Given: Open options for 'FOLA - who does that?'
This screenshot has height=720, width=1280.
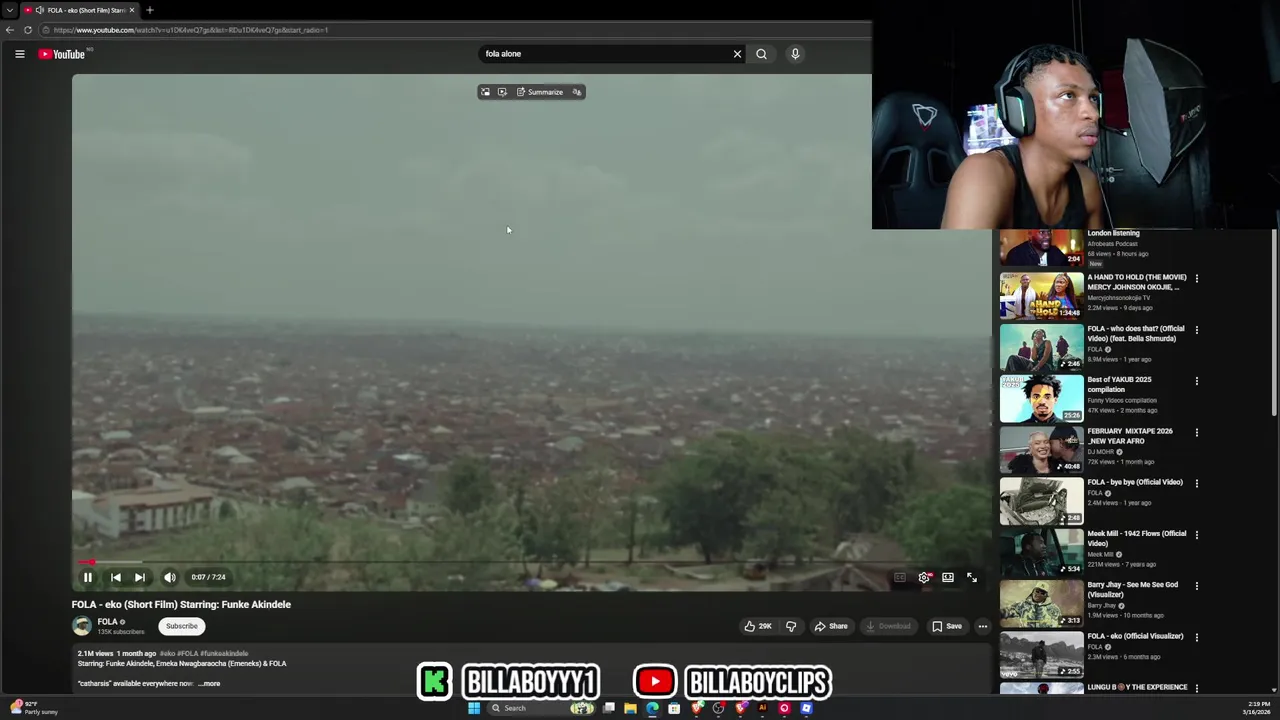Looking at the screenshot, I should coord(1196,329).
